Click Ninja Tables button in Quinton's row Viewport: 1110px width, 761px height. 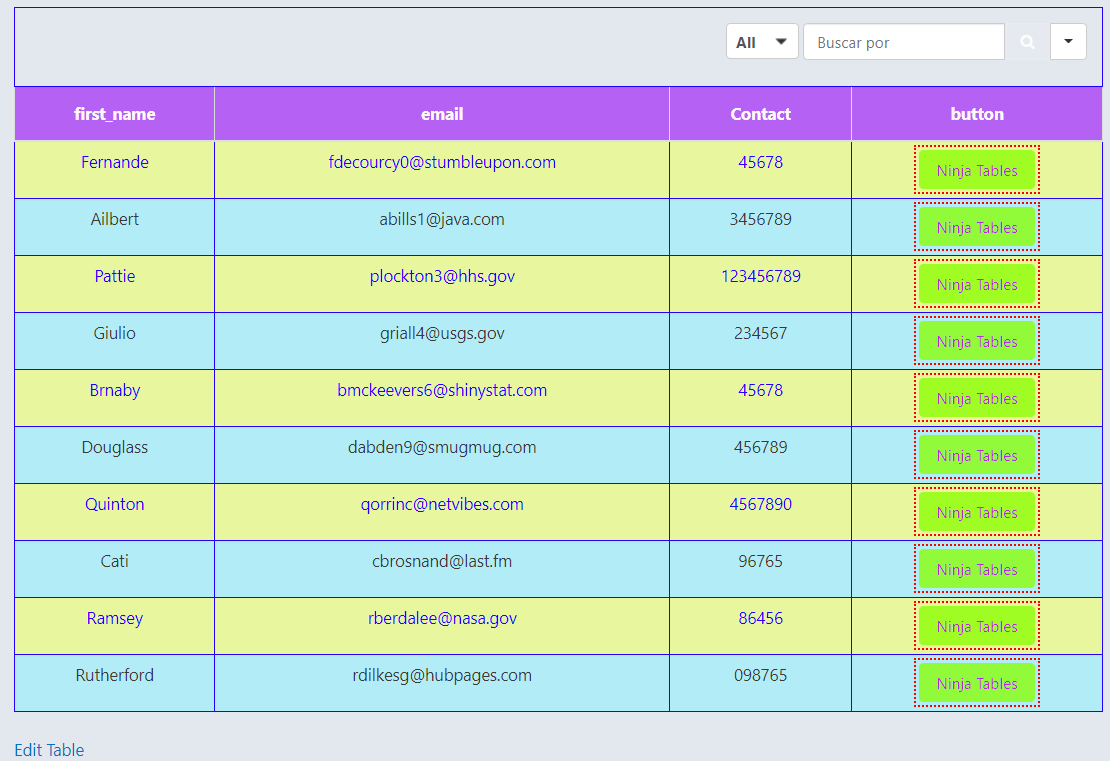[977, 512]
